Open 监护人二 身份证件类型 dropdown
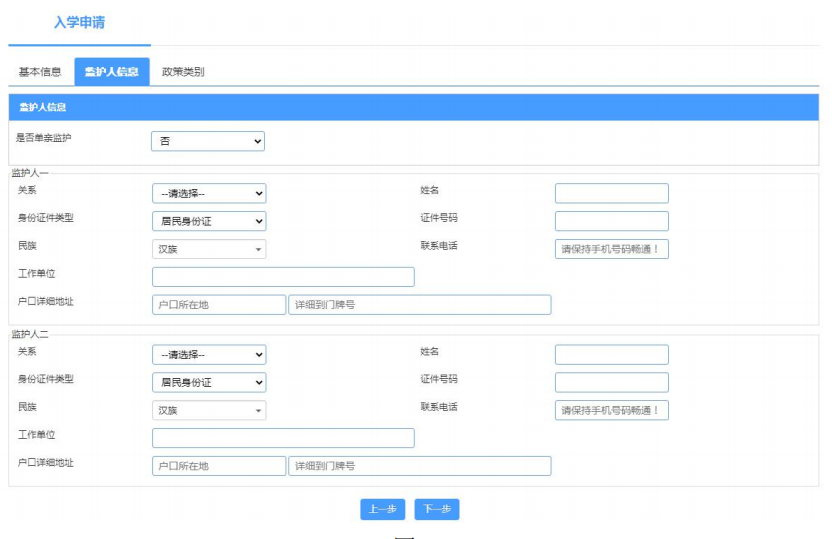832x539 pixels. [209, 382]
